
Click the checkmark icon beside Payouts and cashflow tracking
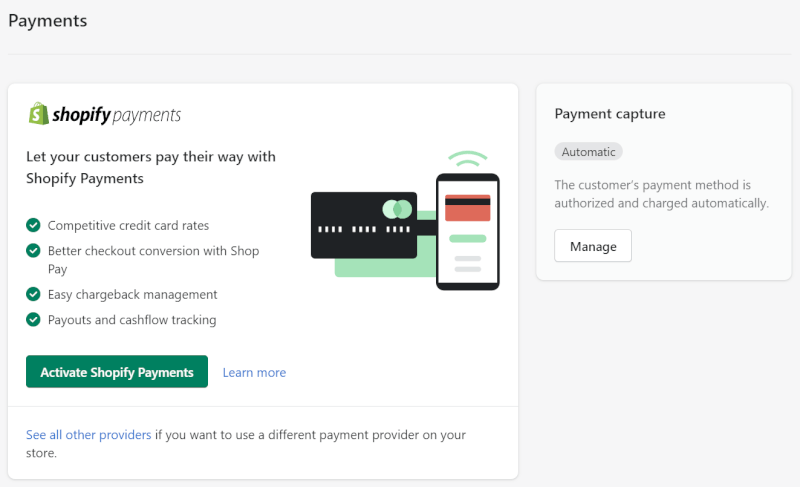coord(33,320)
